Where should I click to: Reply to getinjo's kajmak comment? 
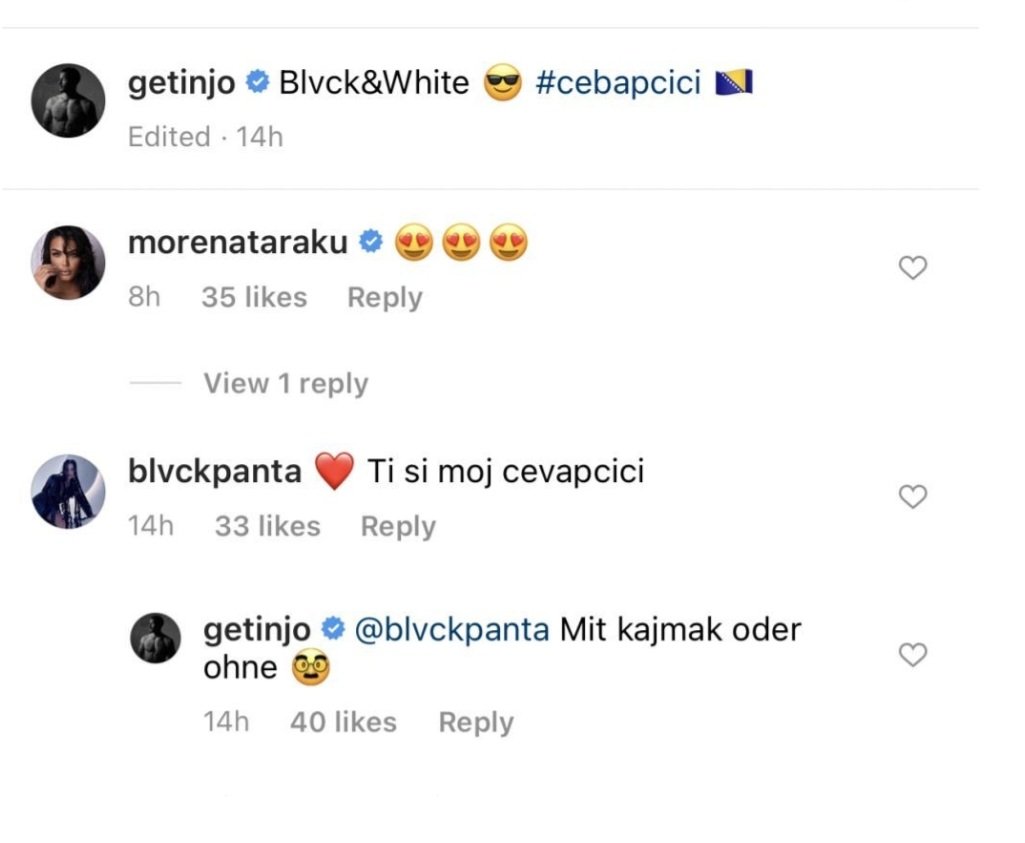point(476,723)
